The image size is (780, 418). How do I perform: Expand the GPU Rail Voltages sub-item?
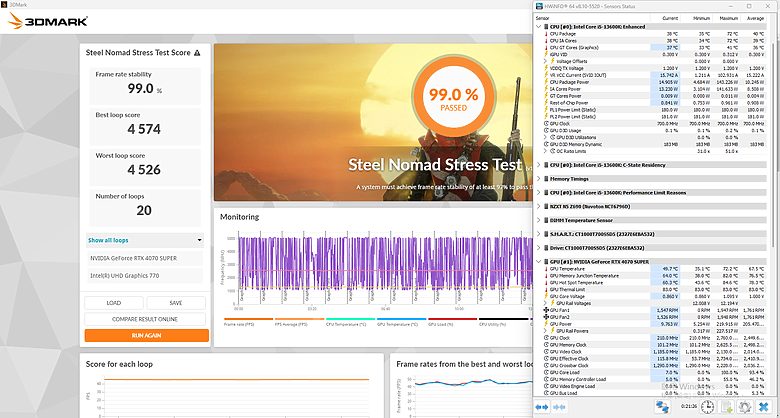click(x=546, y=303)
